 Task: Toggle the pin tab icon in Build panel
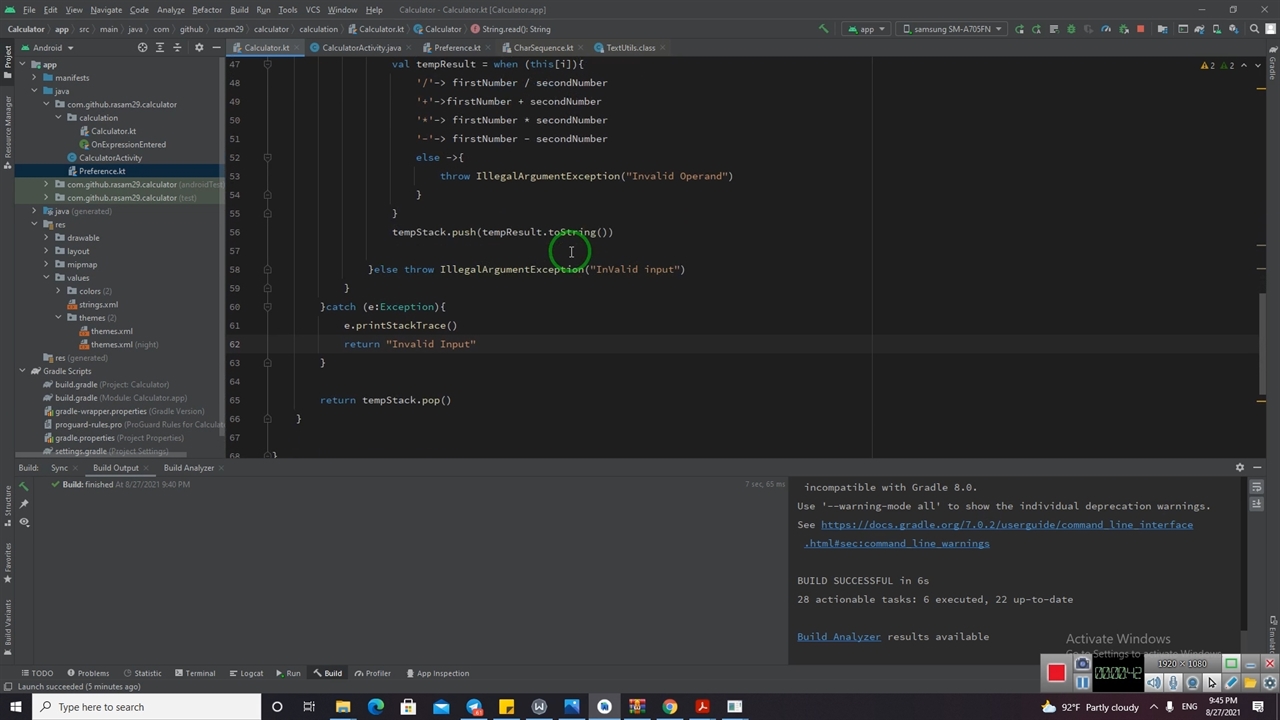click(x=24, y=504)
